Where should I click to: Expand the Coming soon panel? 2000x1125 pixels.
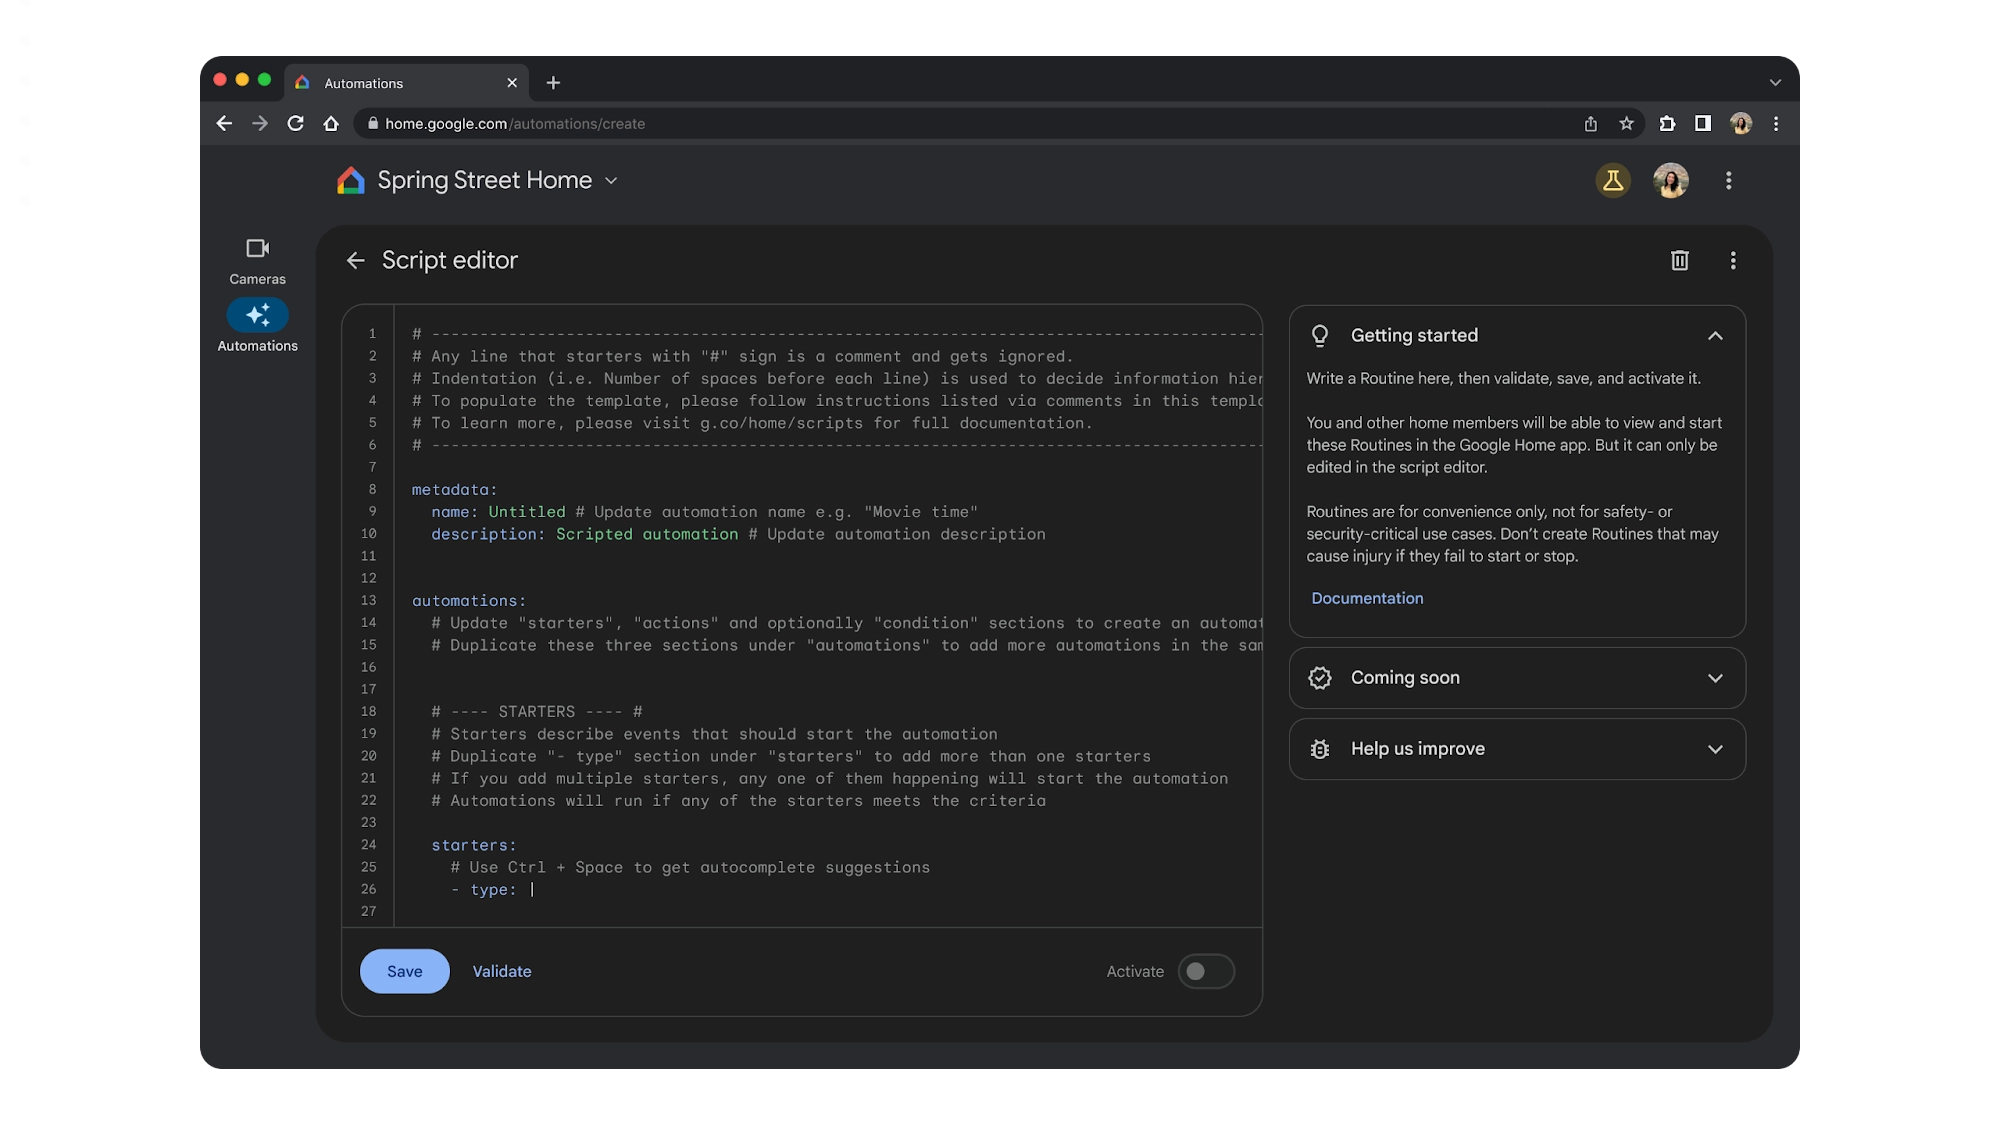point(1715,678)
